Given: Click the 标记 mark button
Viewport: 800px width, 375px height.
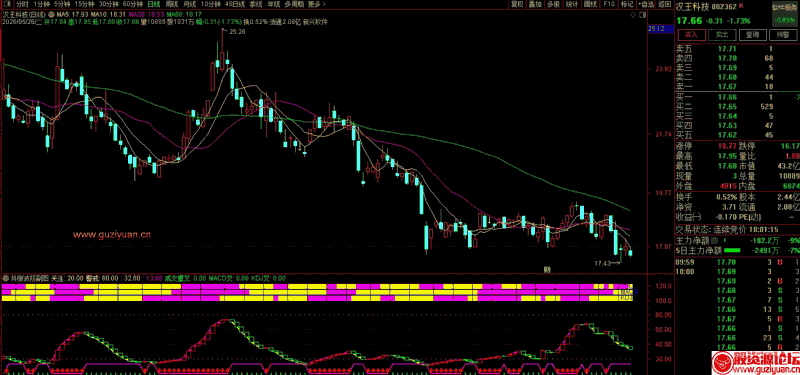Looking at the screenshot, I should [626, 4].
